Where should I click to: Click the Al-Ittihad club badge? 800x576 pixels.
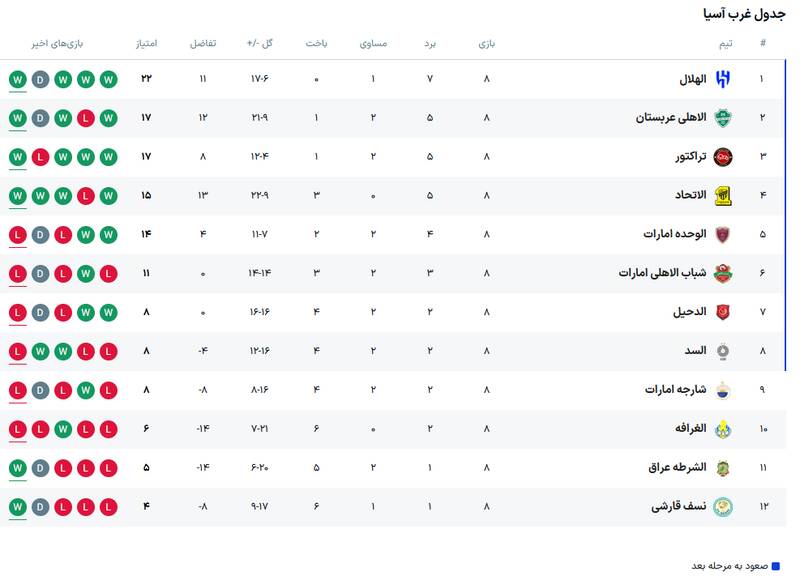tap(723, 196)
